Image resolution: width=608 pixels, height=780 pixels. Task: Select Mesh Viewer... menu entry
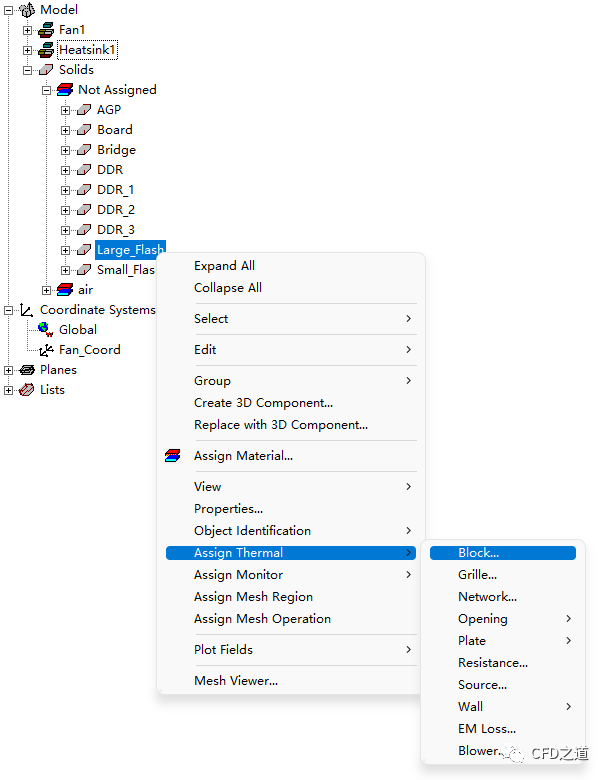coord(236,681)
